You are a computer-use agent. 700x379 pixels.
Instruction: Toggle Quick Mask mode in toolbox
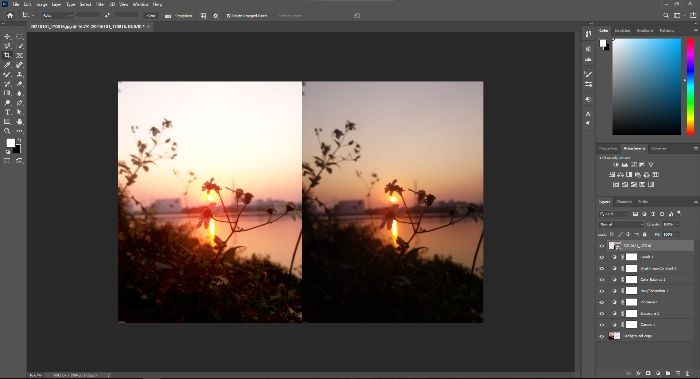[x=7, y=161]
